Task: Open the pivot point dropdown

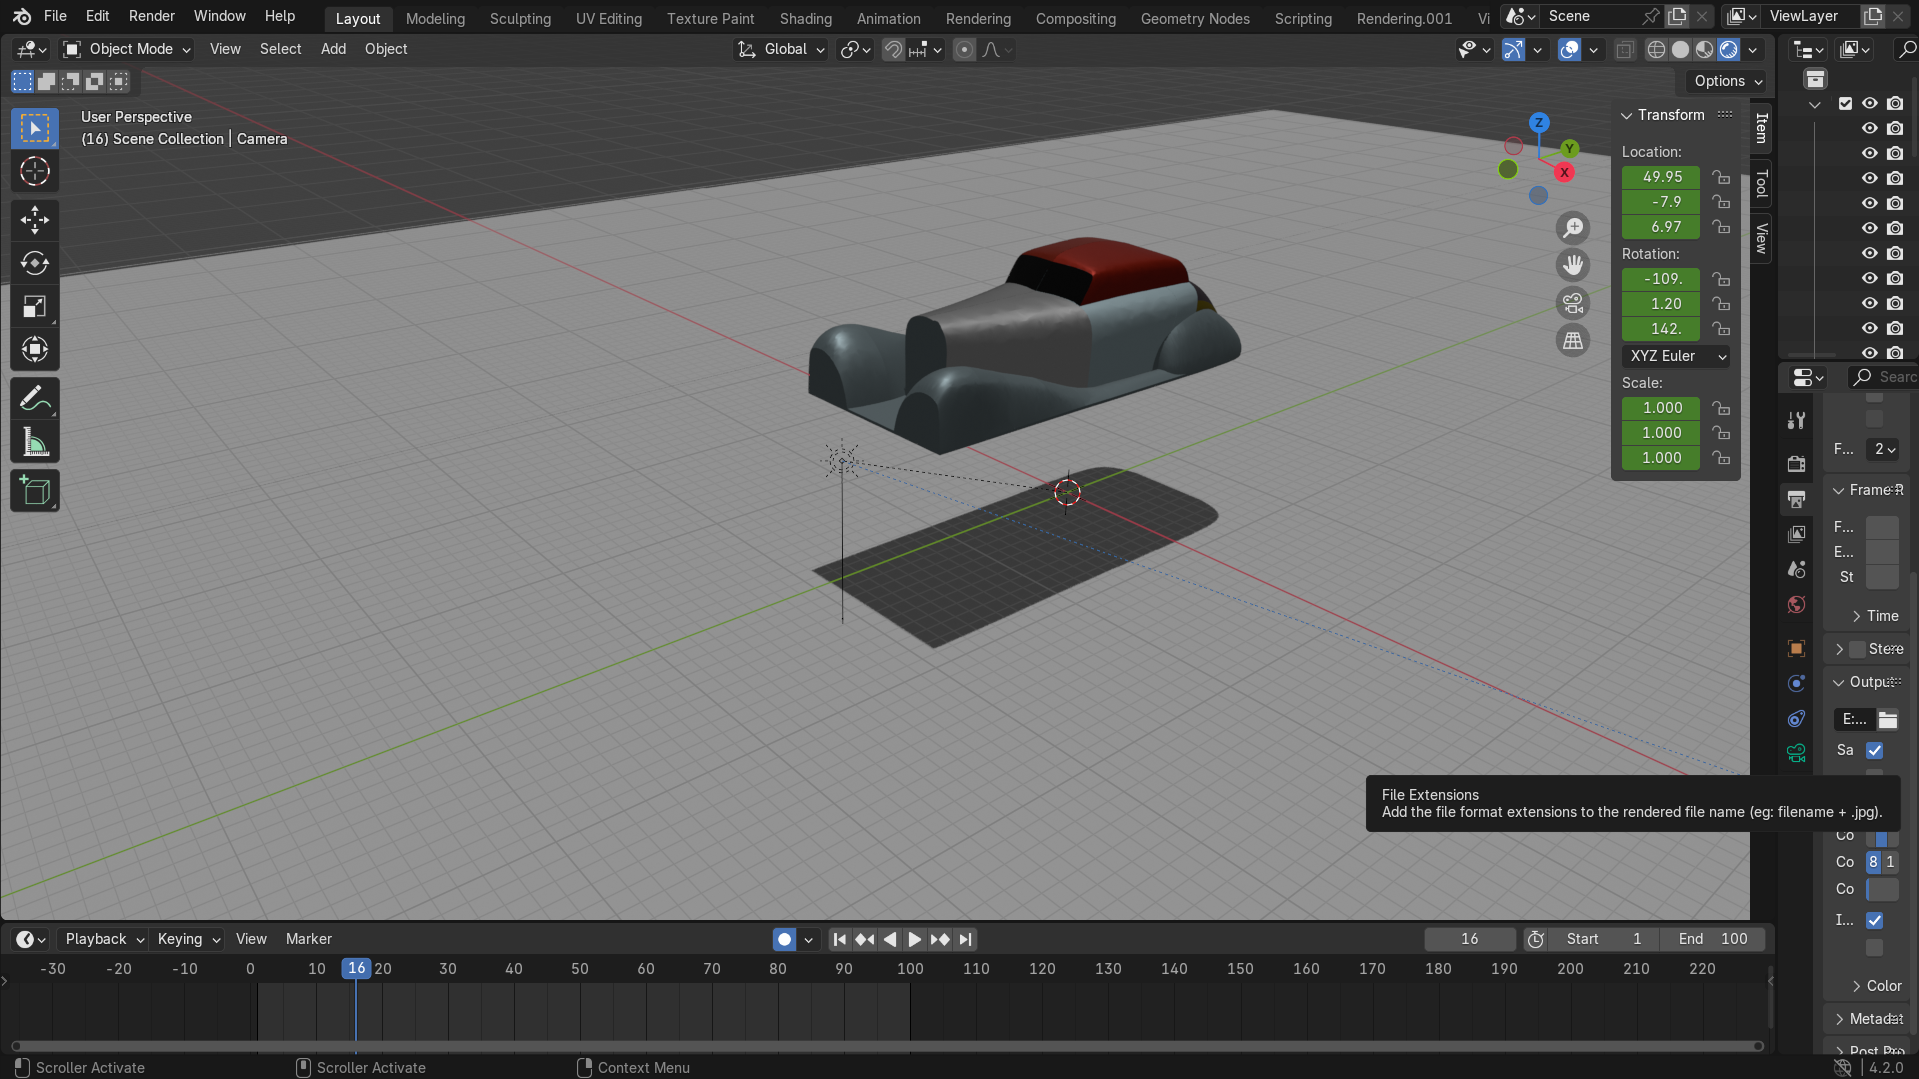Action: click(855, 49)
